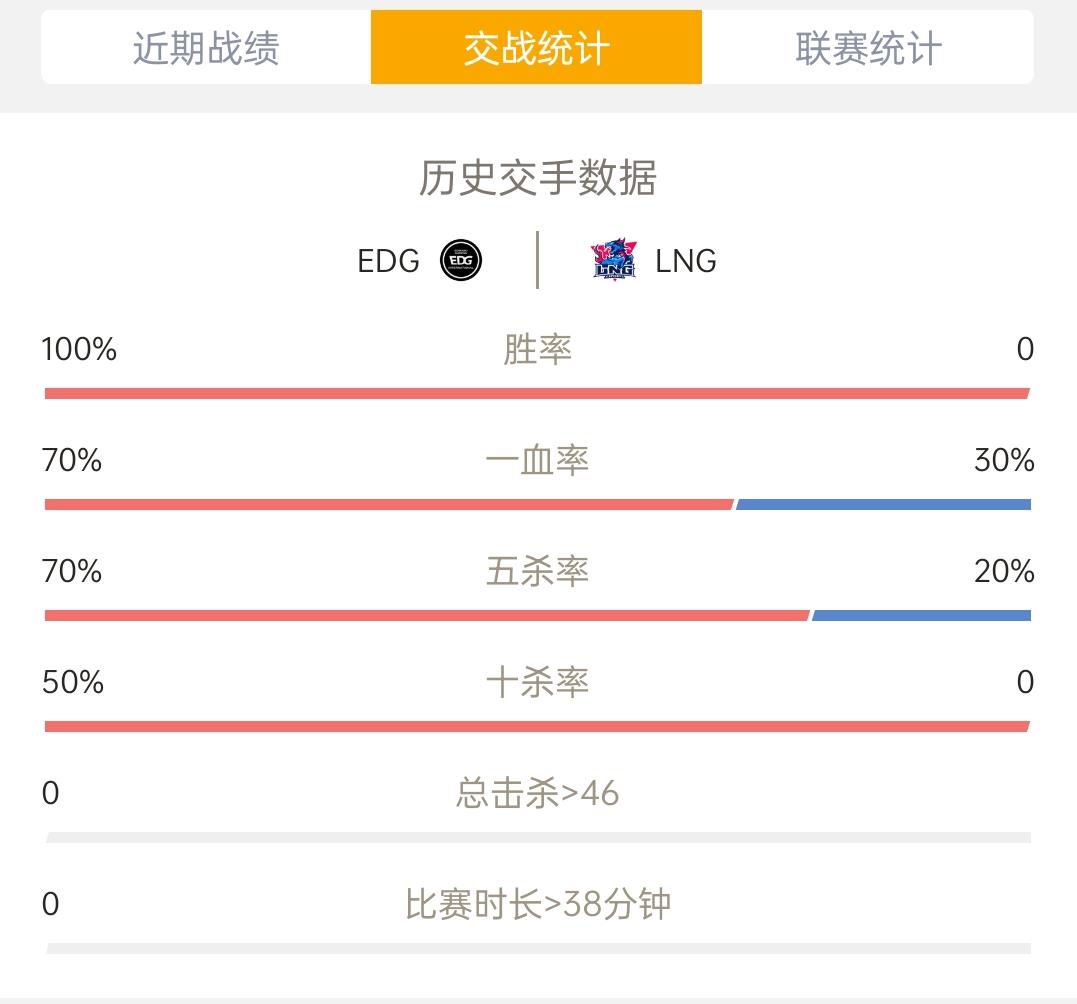Click the 30% LNG first blood value

click(x=1004, y=460)
